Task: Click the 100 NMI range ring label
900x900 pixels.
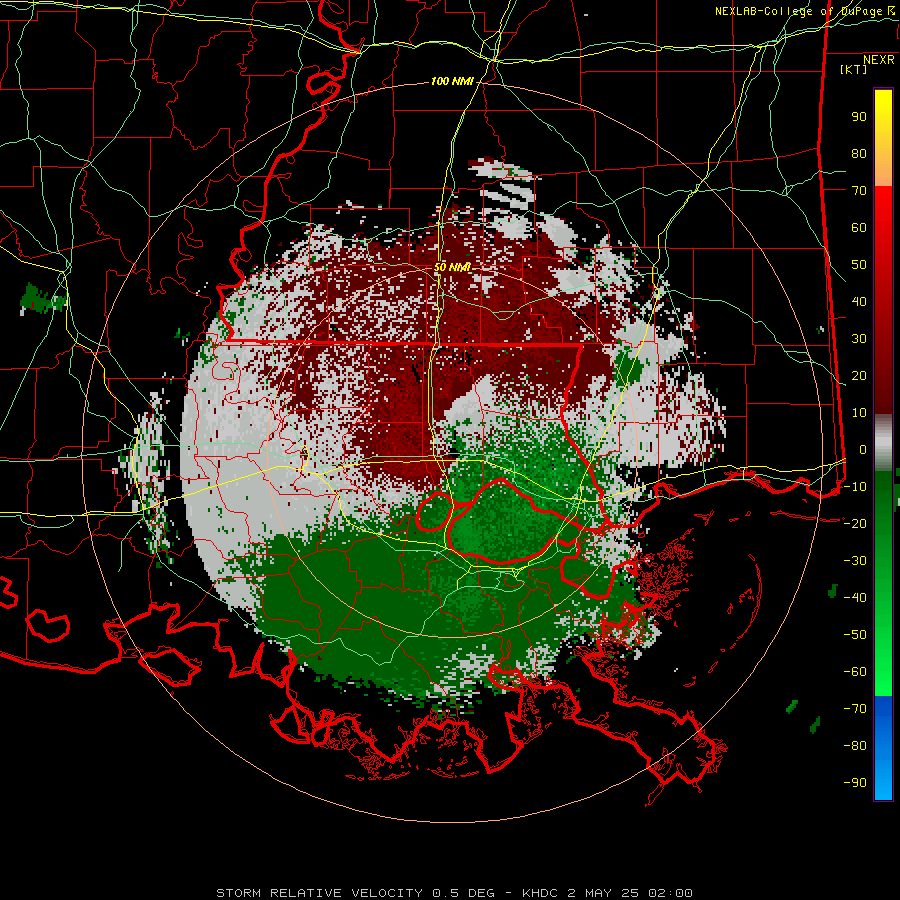Action: tap(452, 82)
